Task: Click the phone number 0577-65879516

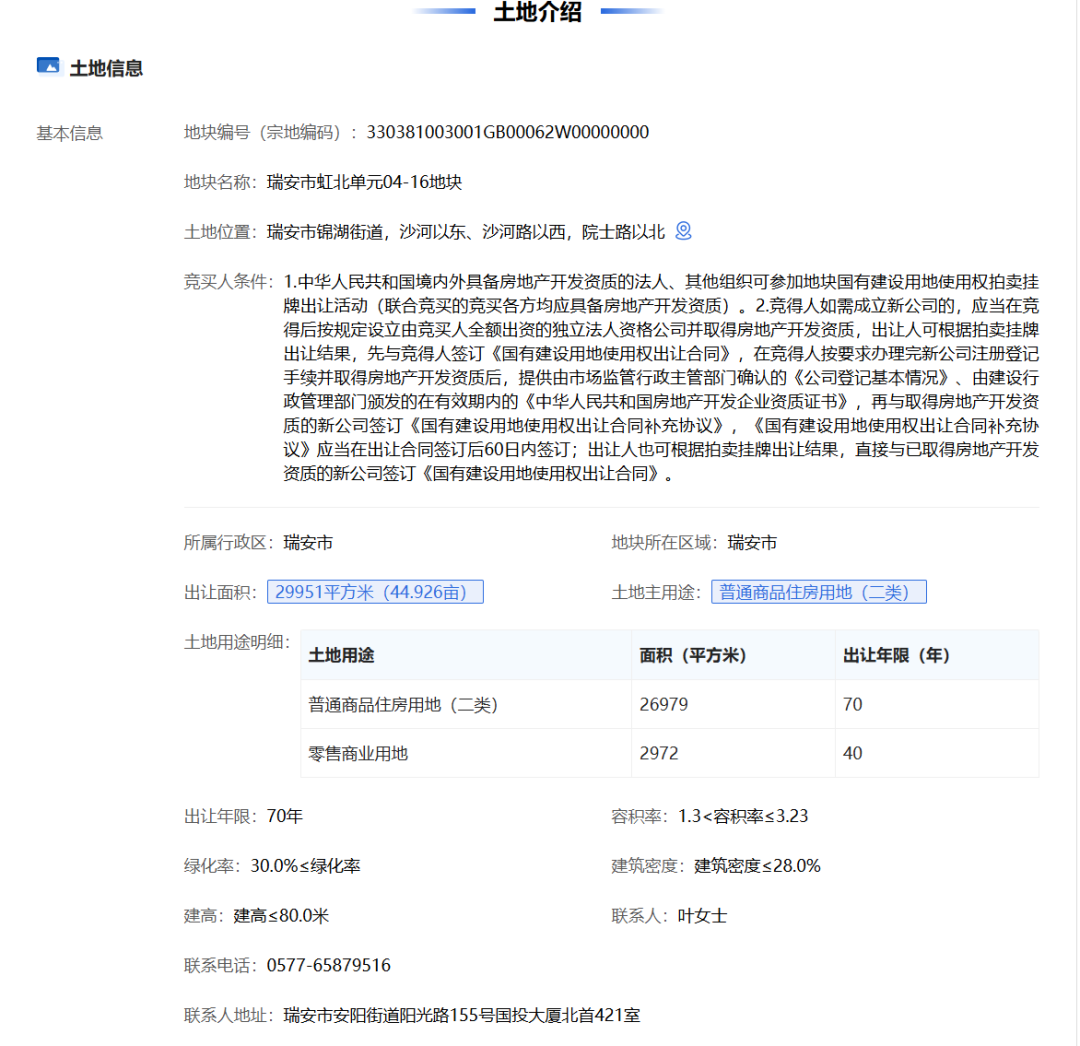Action: pos(329,965)
